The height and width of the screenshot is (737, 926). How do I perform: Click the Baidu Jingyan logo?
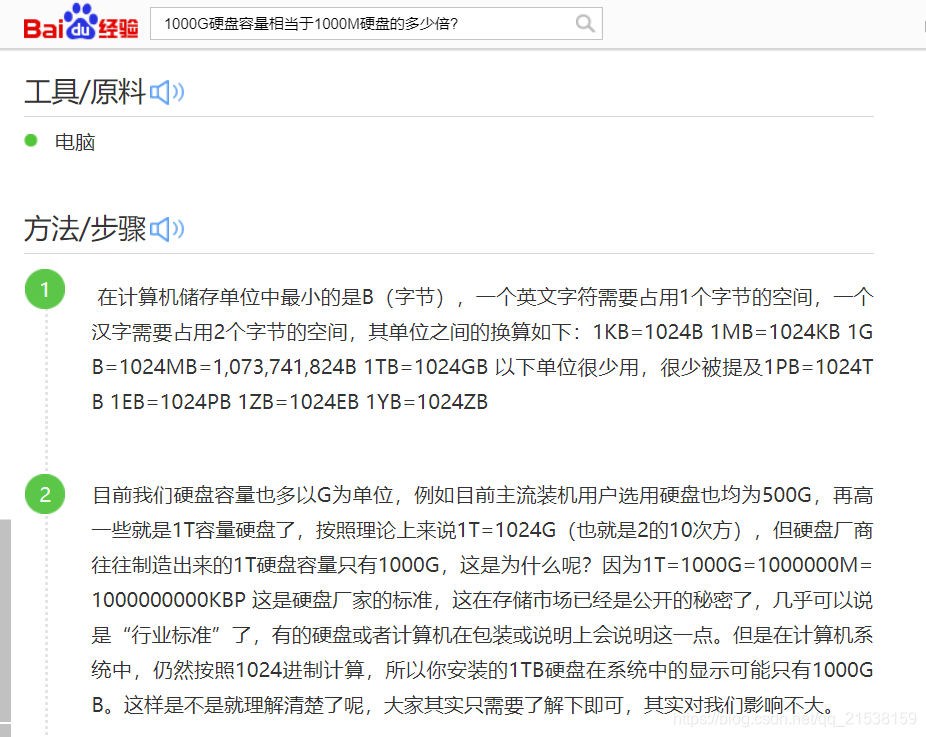(x=81, y=22)
